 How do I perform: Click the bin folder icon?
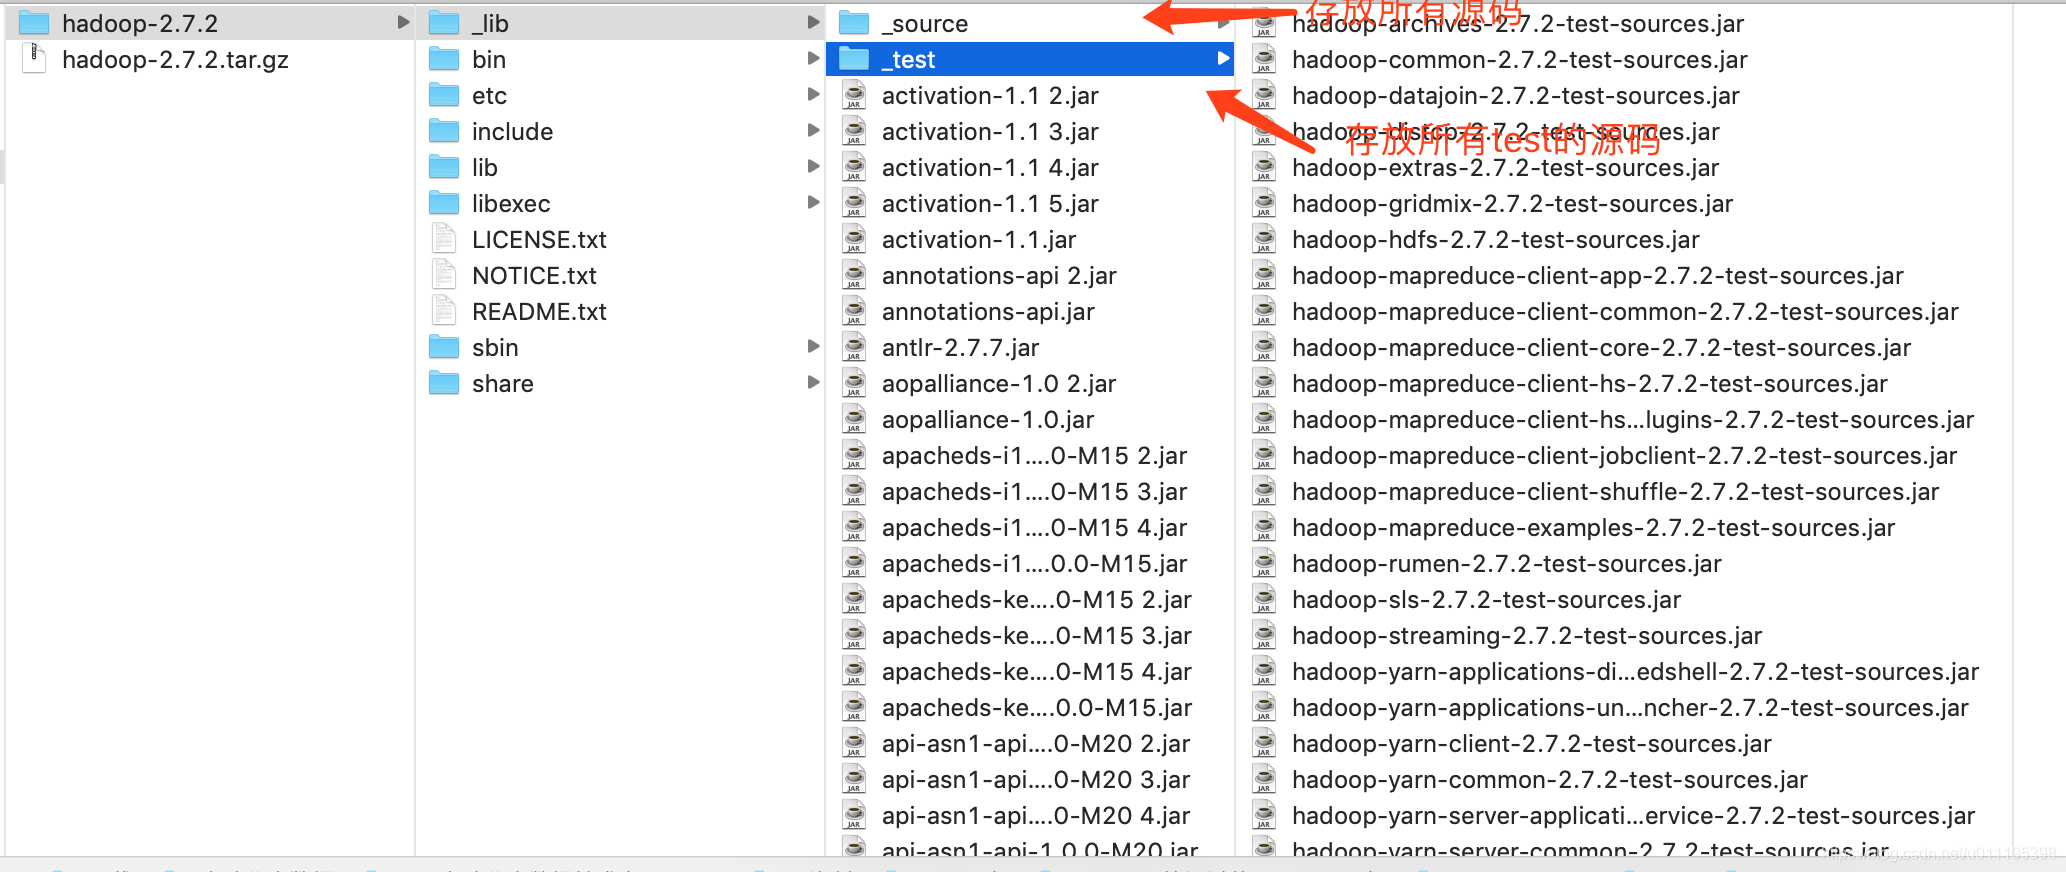[x=444, y=59]
